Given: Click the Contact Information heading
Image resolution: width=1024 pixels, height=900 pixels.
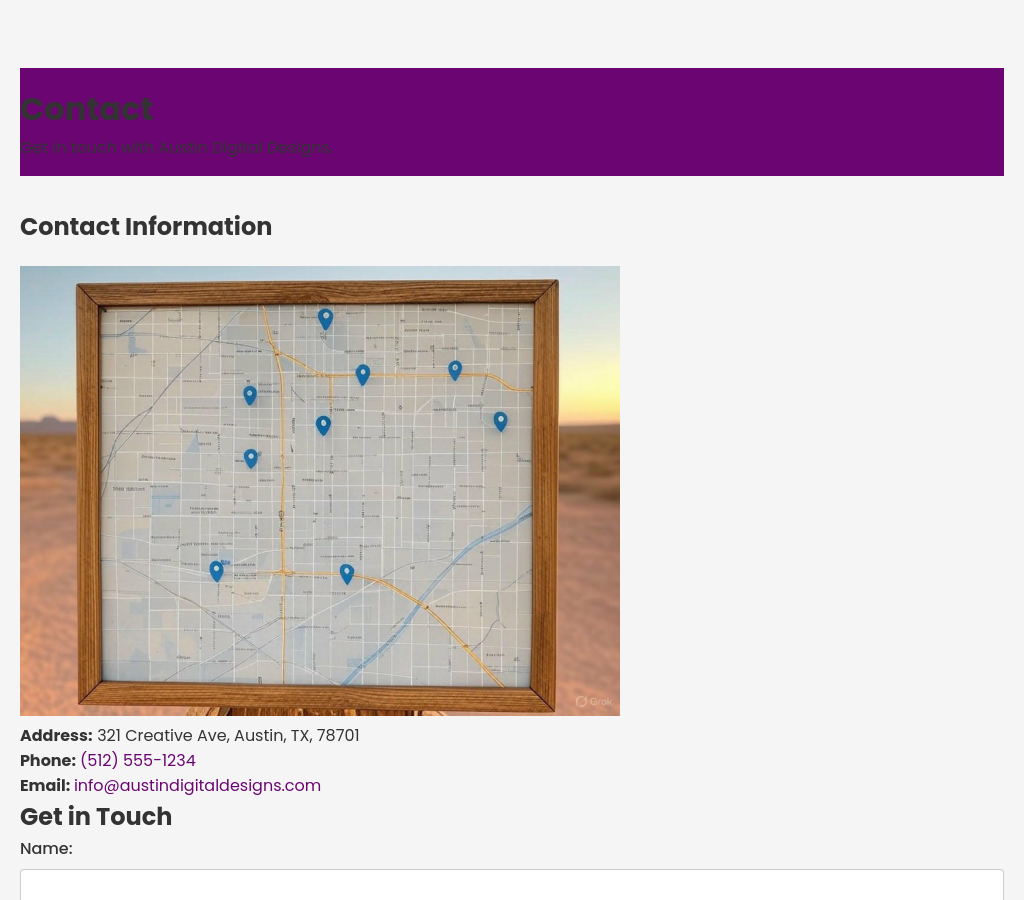Looking at the screenshot, I should (x=146, y=227).
